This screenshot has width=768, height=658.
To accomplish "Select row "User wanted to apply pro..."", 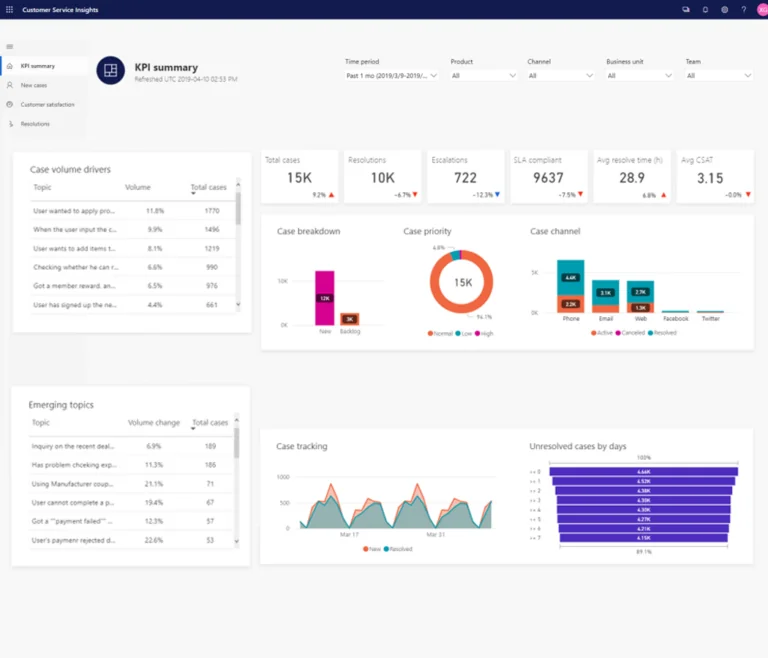I will pos(133,211).
